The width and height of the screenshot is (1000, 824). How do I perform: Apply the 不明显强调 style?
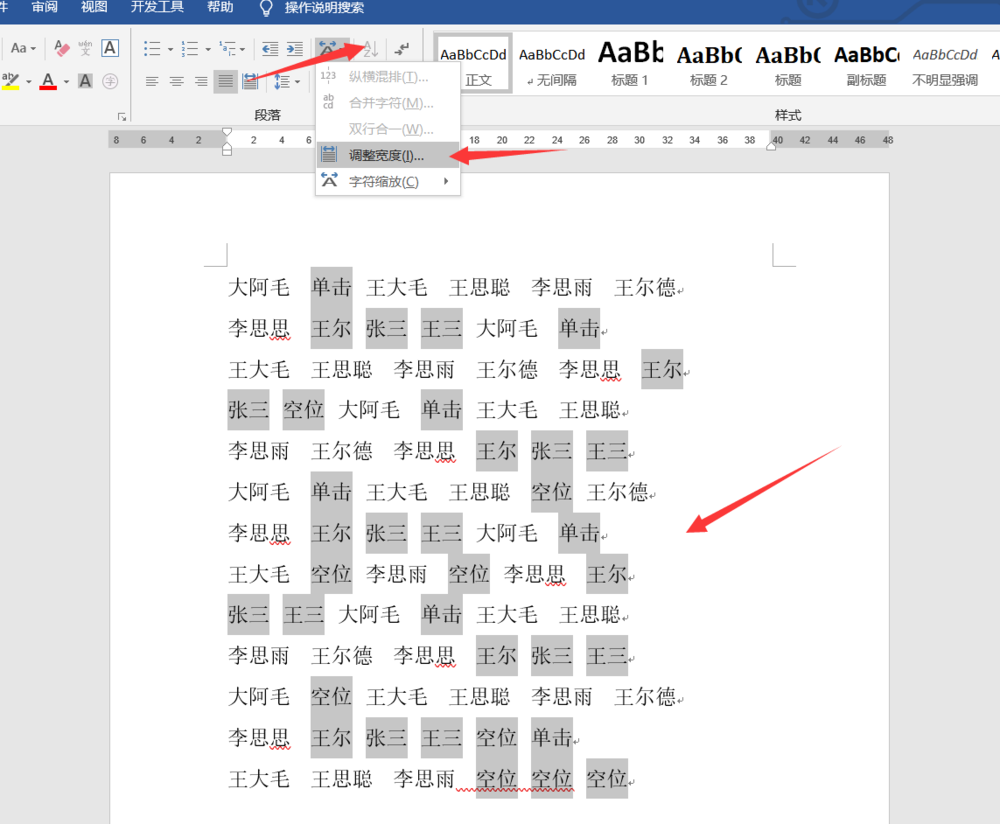point(945,64)
